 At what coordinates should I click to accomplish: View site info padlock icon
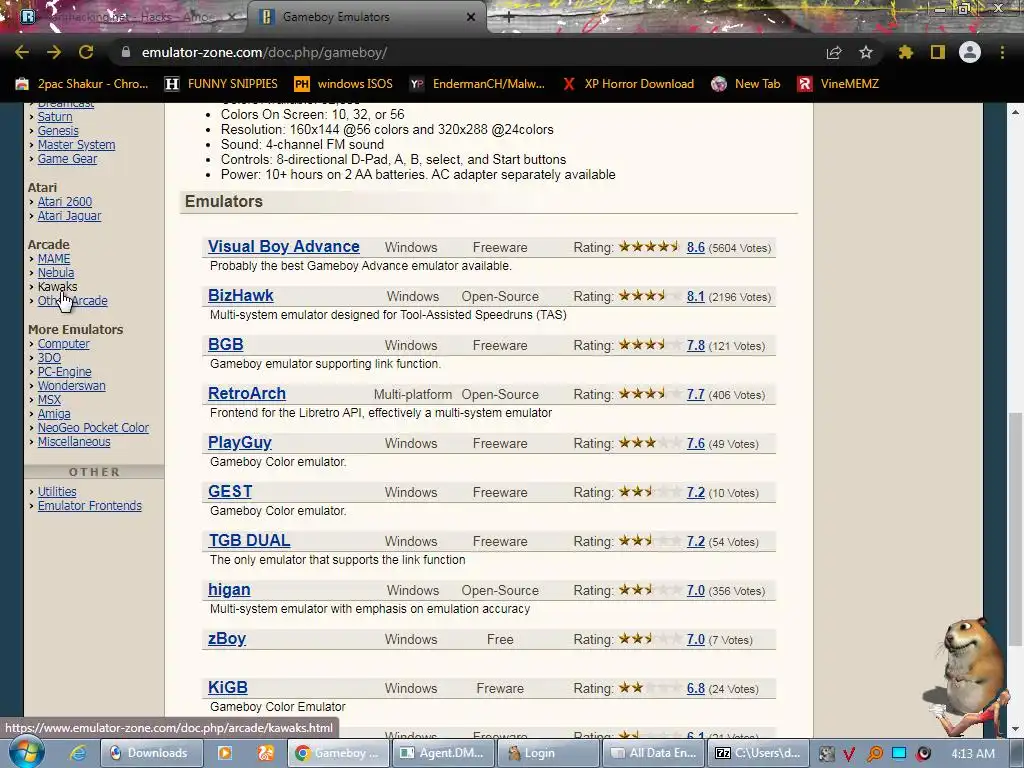click(125, 52)
